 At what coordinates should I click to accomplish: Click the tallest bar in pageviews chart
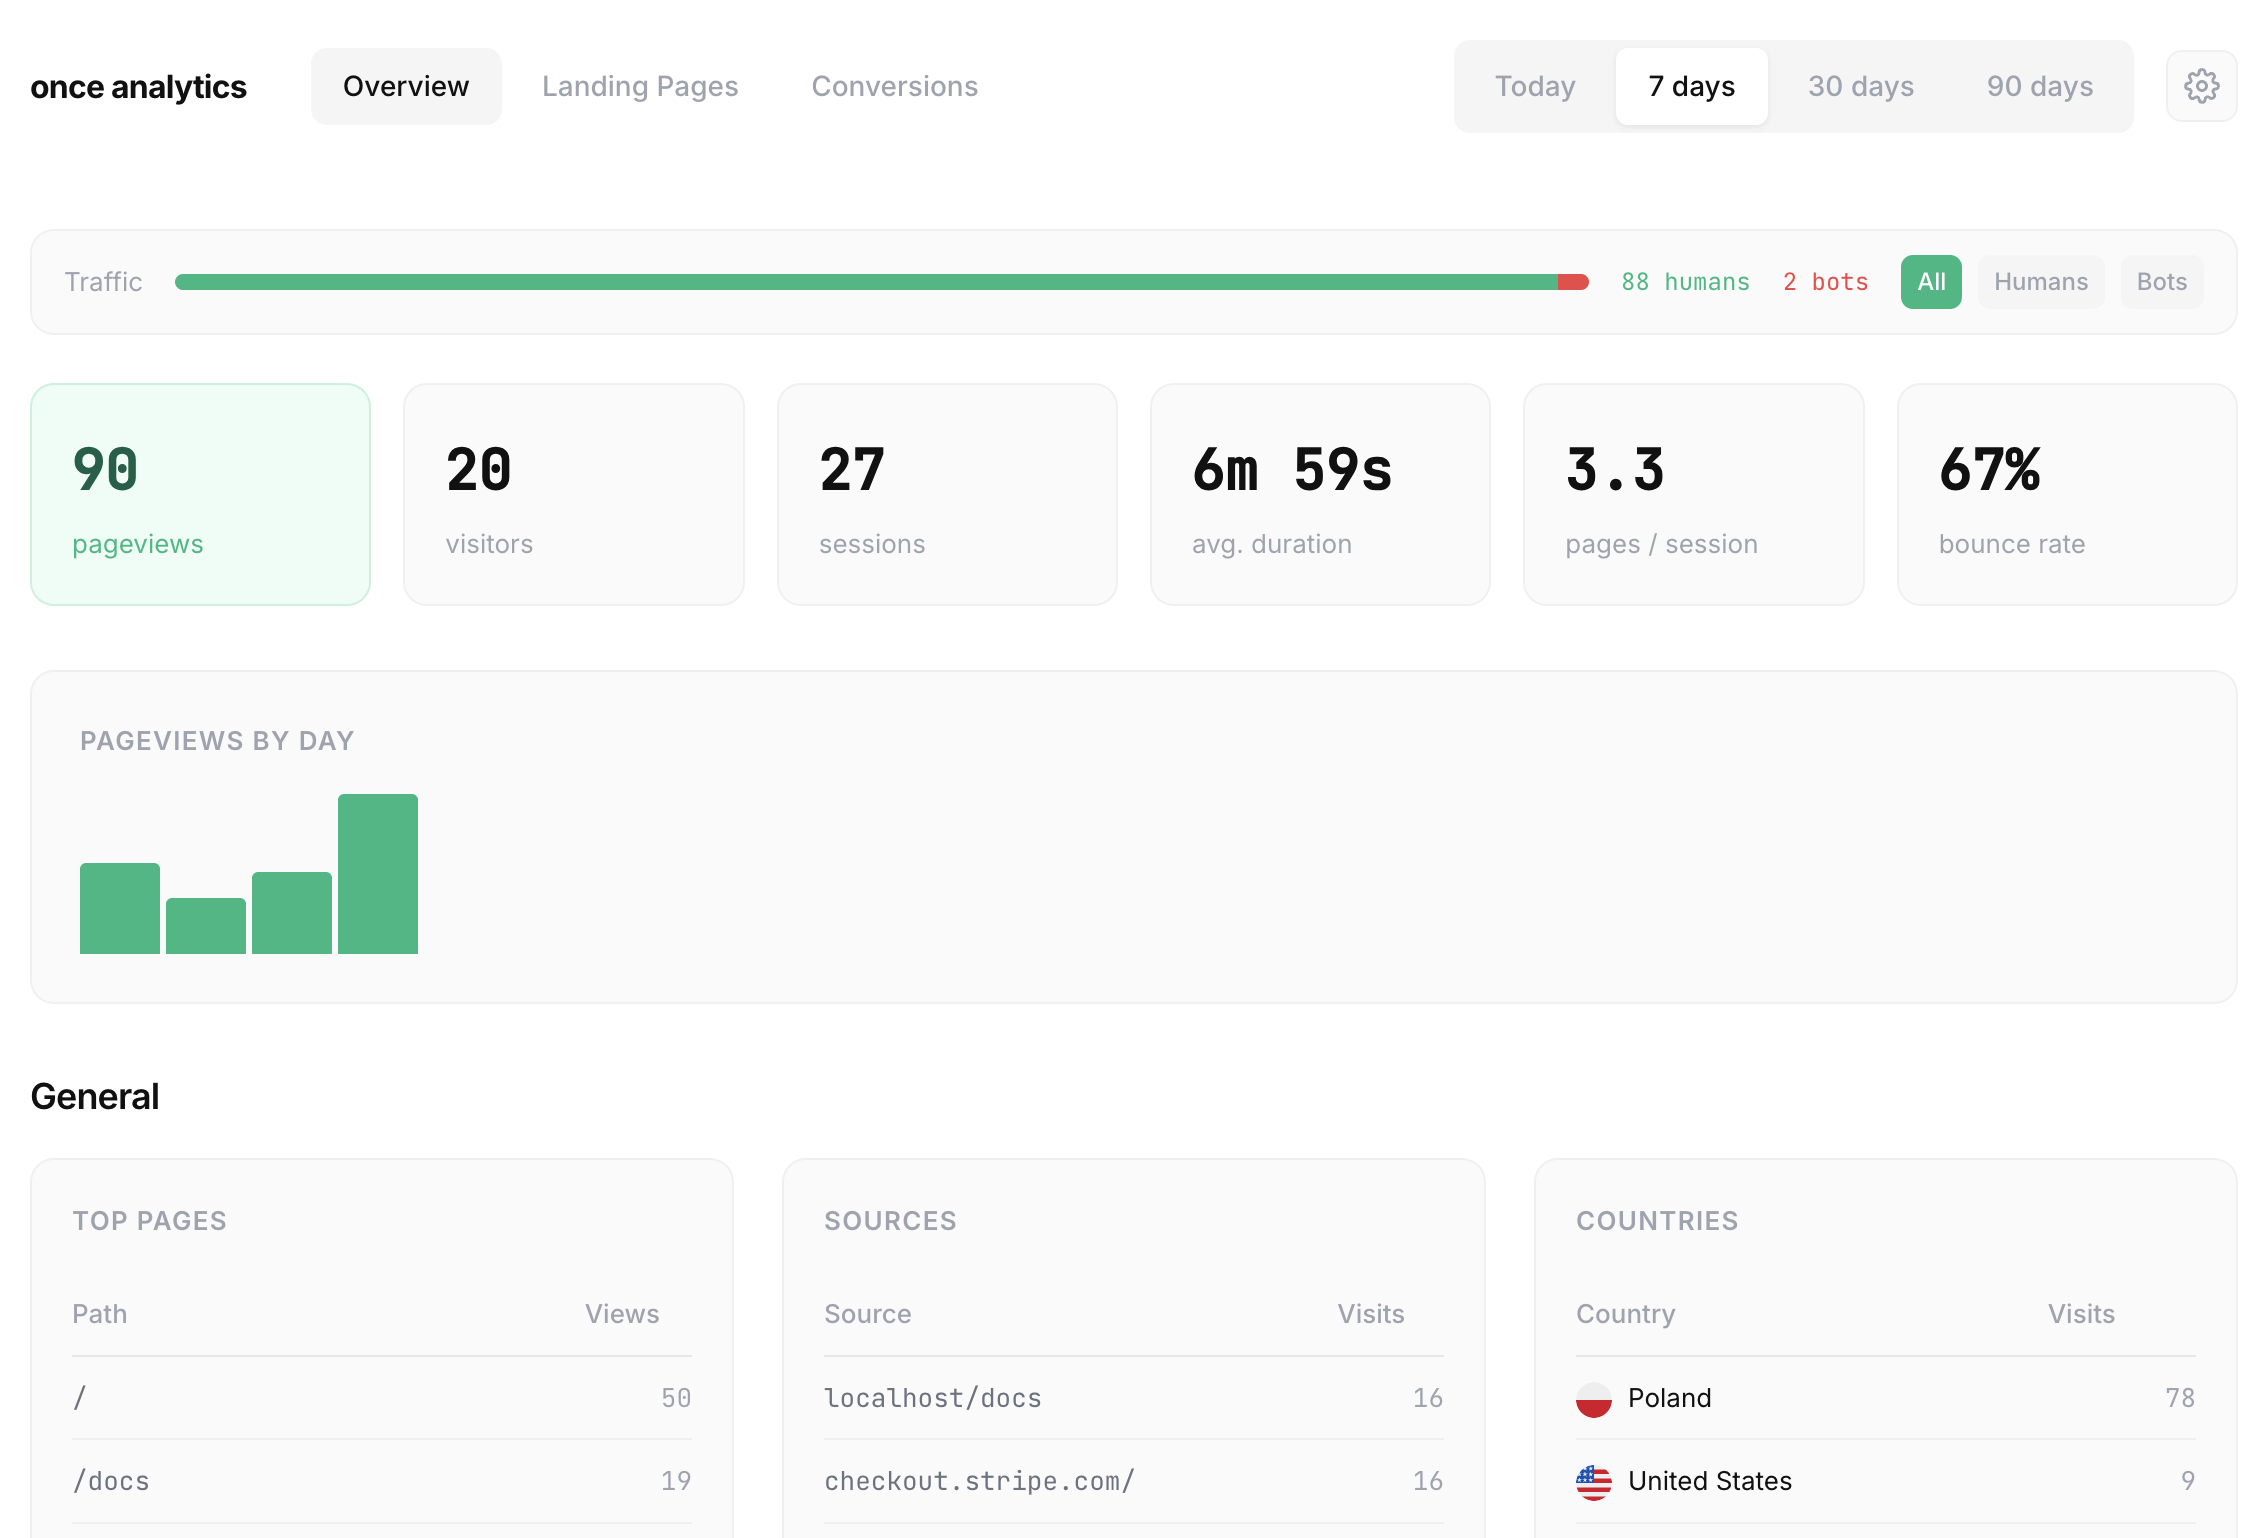[x=378, y=870]
